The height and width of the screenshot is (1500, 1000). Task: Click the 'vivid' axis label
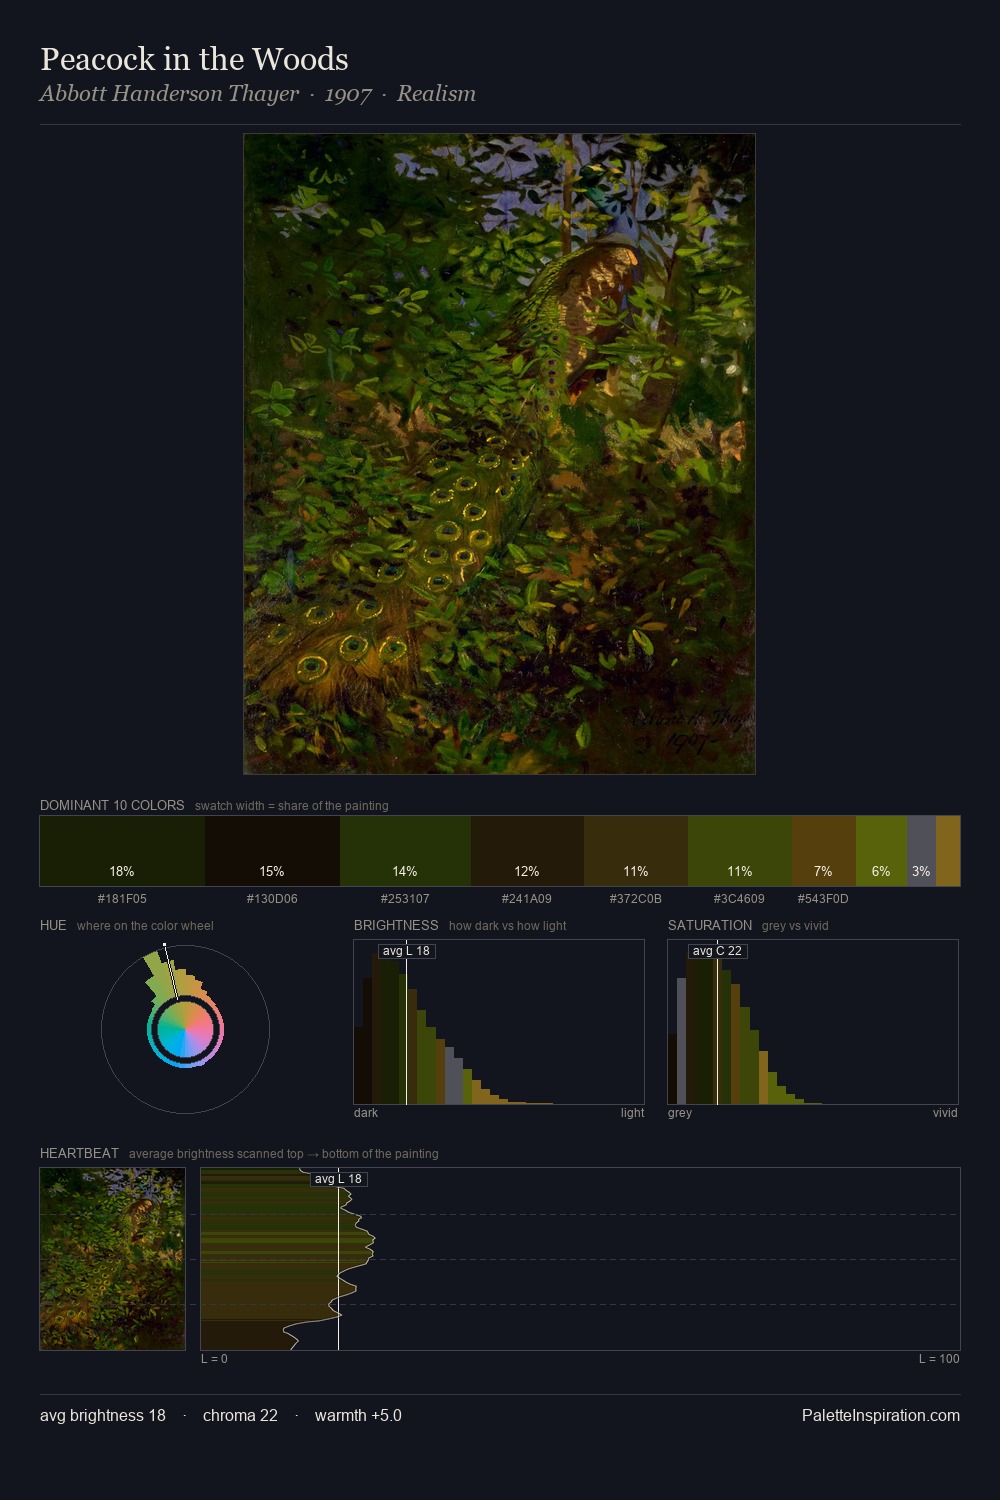pyautogui.click(x=945, y=1113)
